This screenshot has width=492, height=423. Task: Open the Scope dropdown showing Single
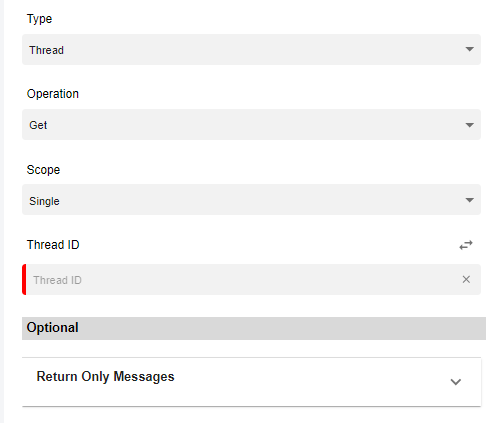click(x=251, y=199)
